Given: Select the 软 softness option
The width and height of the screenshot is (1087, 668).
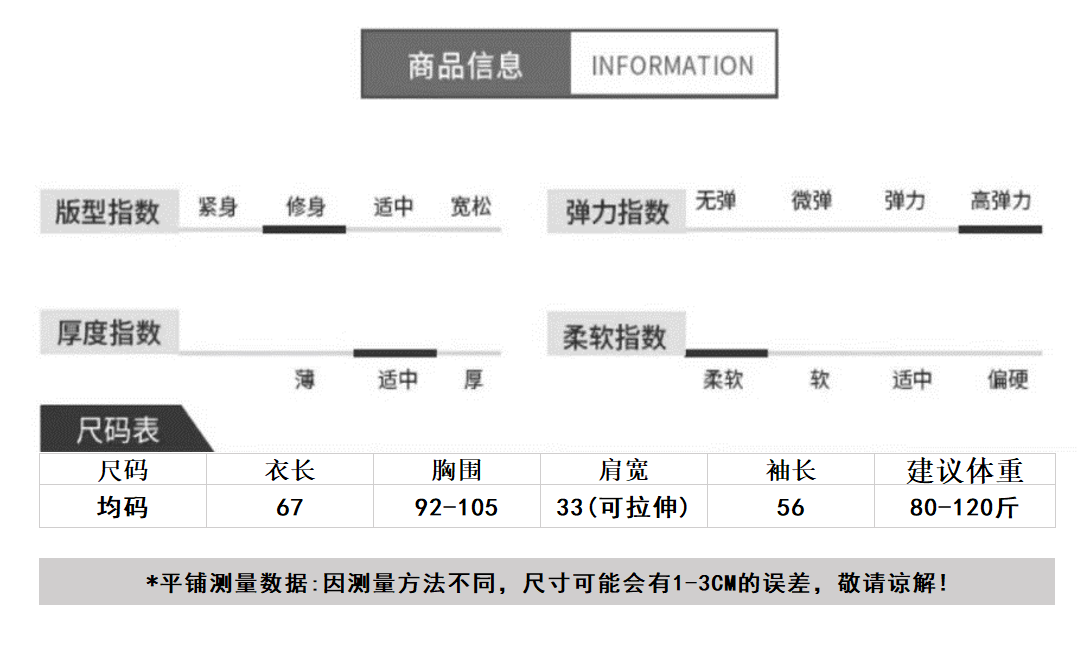Looking at the screenshot, I should (819, 379).
